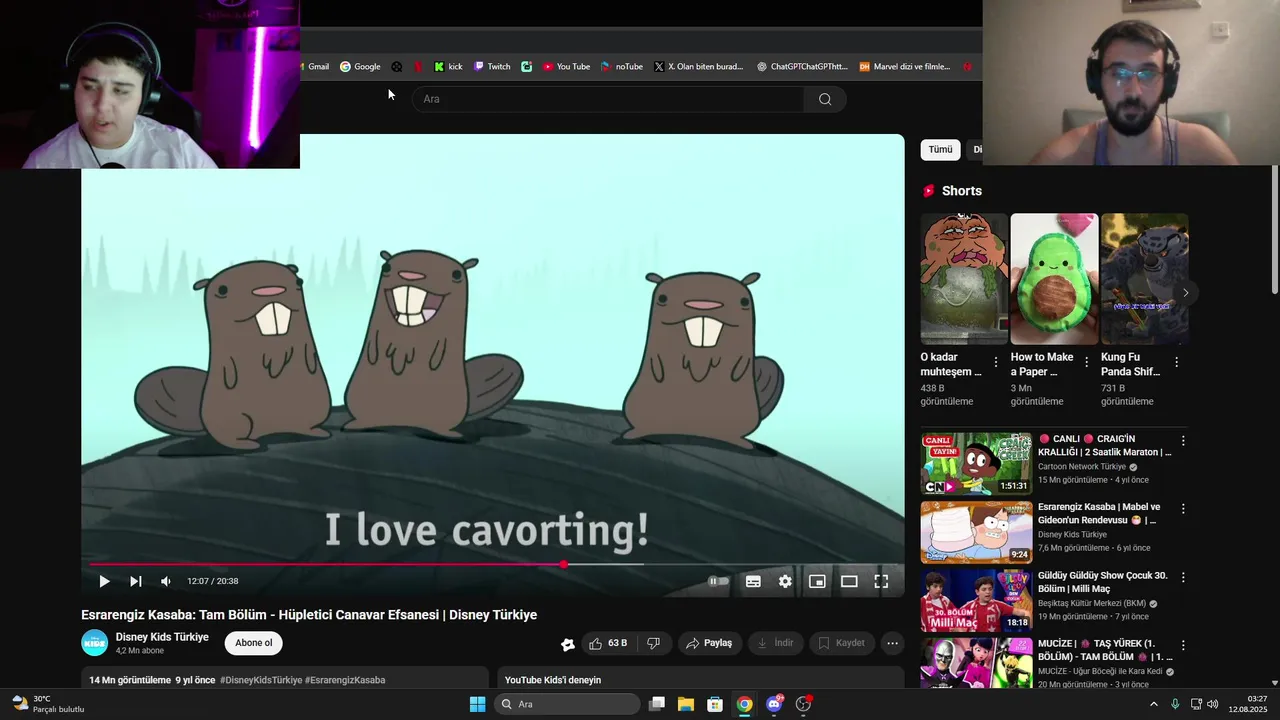Play the paused video

point(104,581)
